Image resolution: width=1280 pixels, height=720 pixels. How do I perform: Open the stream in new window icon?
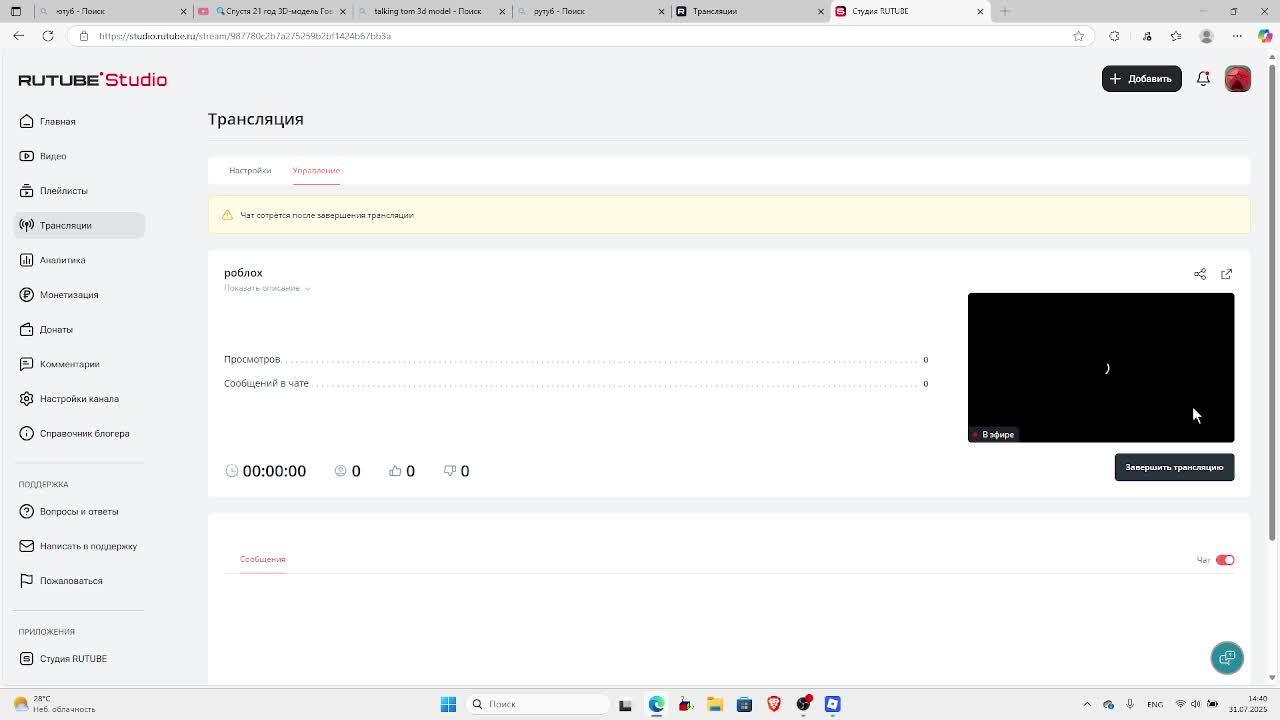pos(1227,274)
